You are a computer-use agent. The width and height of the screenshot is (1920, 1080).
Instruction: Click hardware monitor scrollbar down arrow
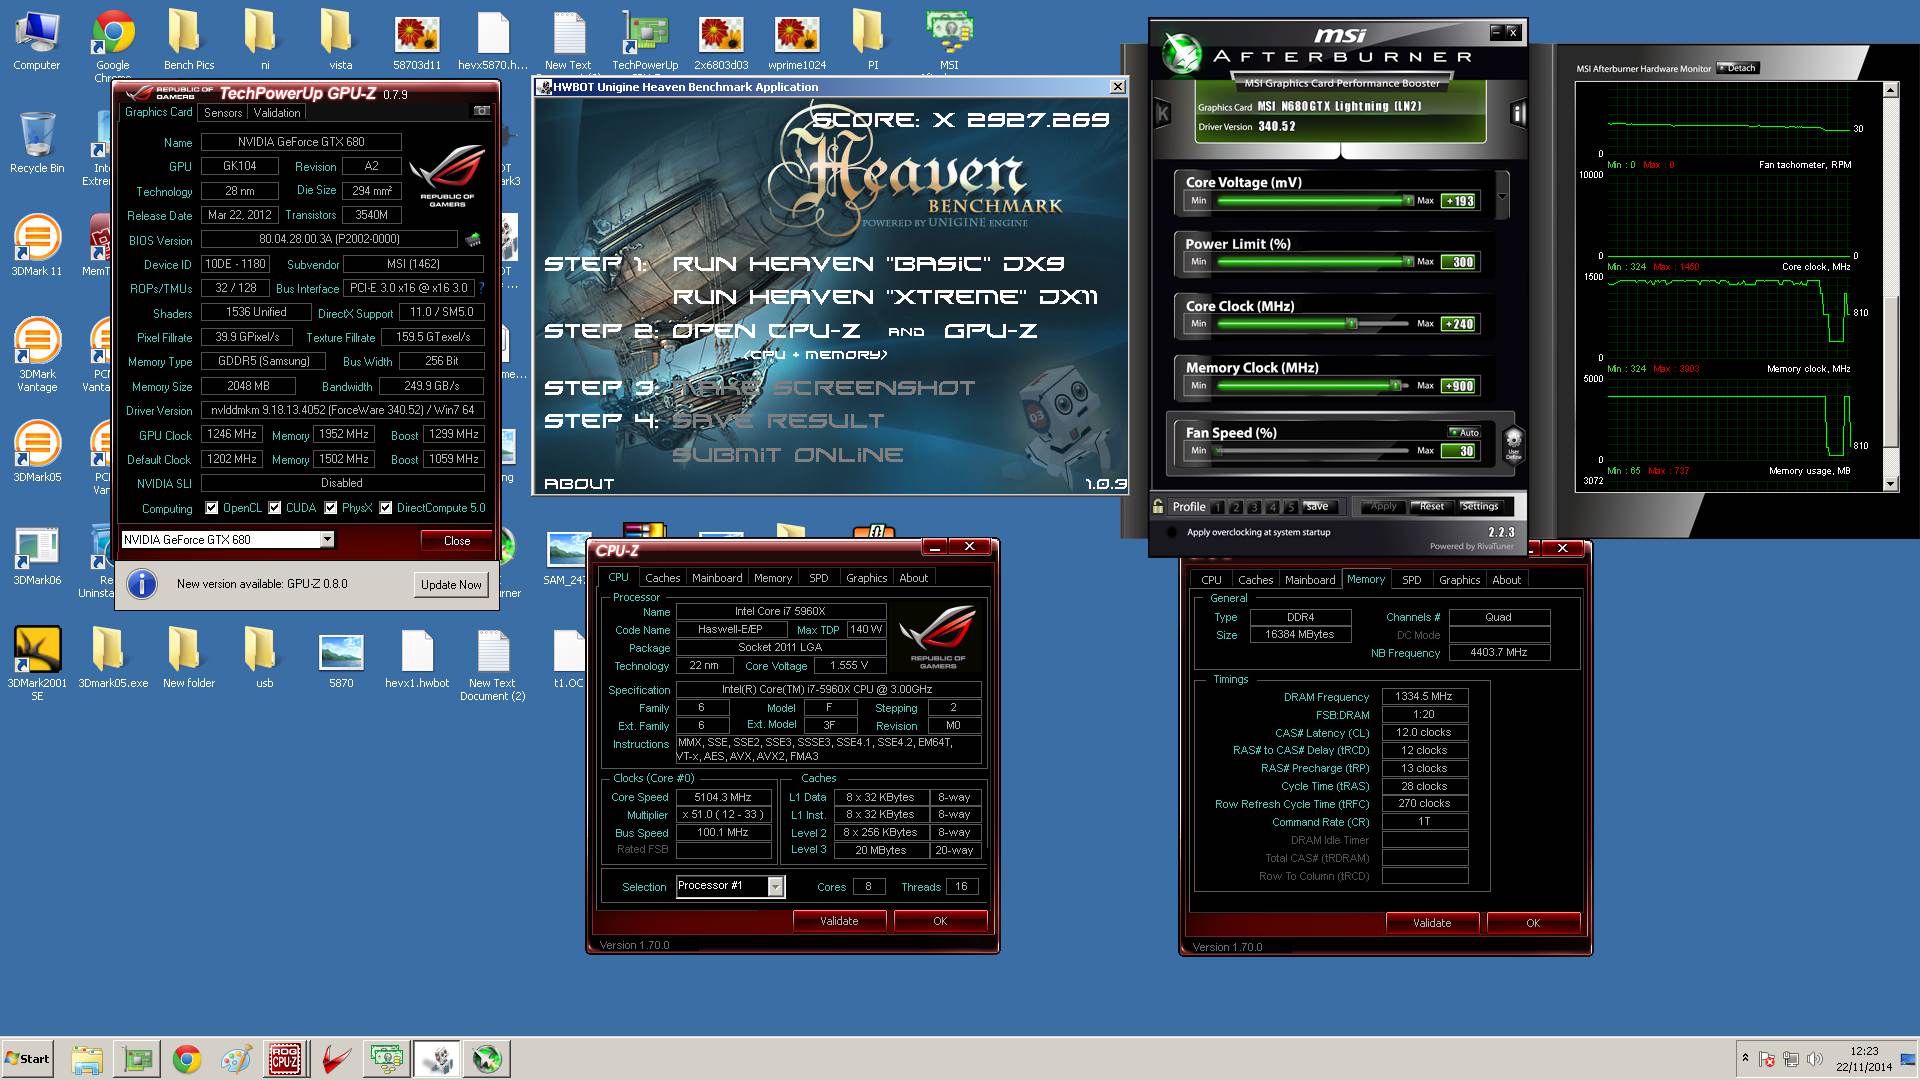pyautogui.click(x=1890, y=484)
